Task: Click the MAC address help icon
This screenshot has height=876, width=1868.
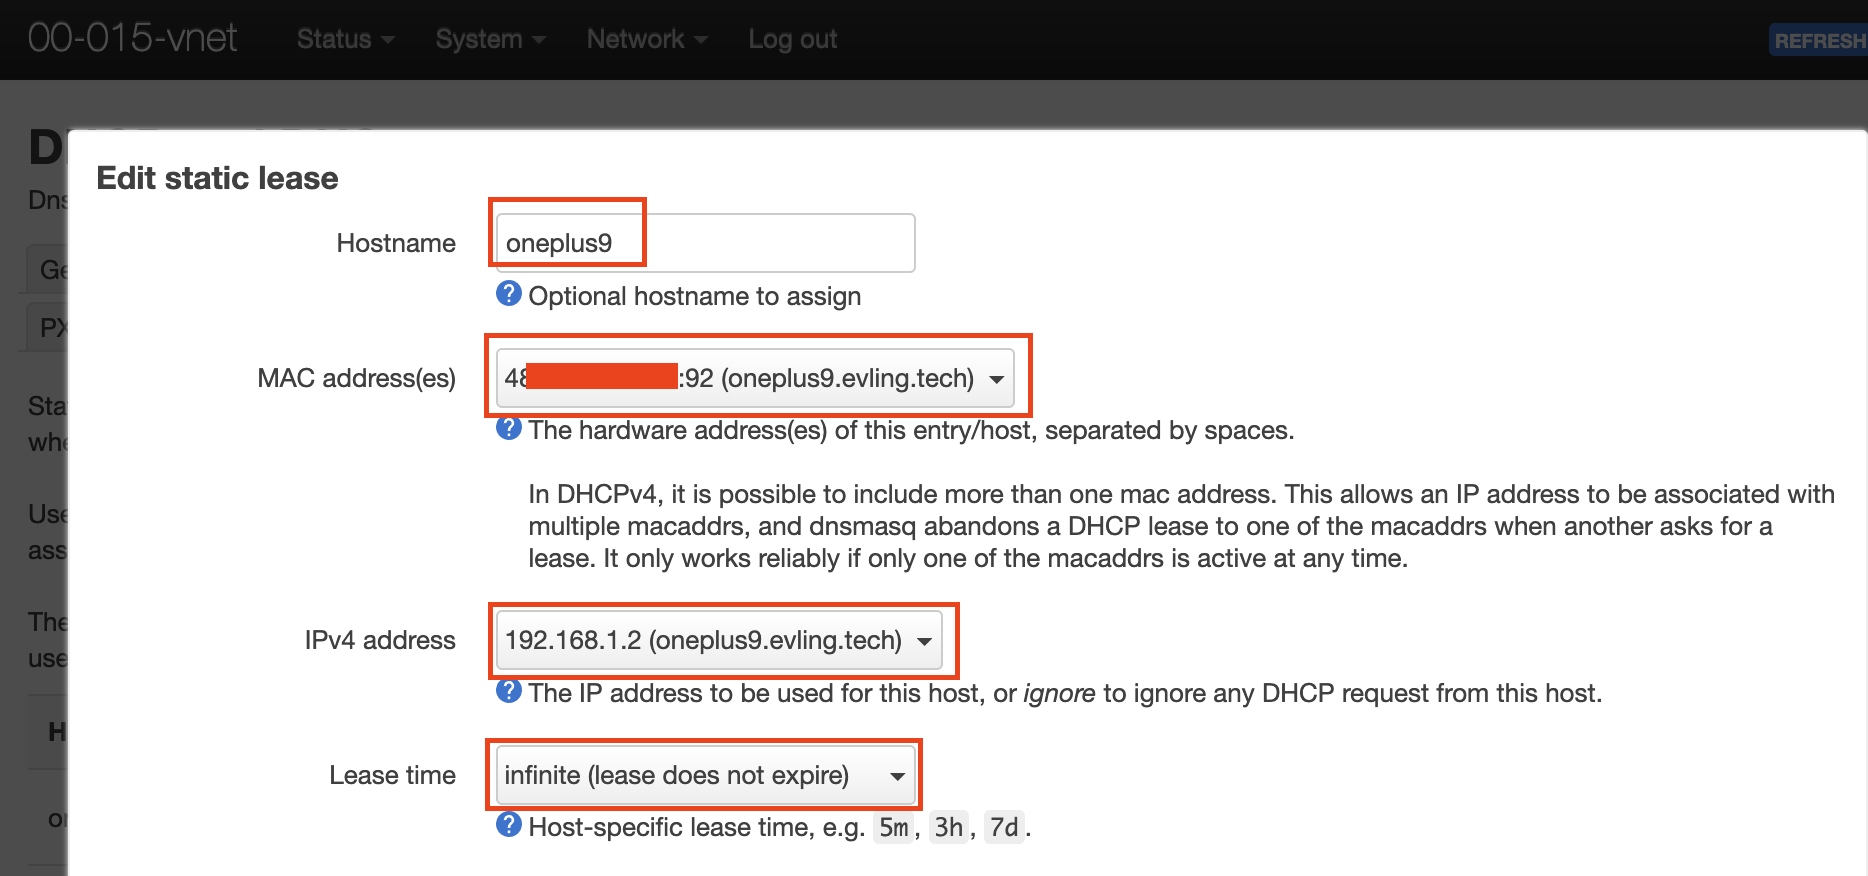Action: [509, 428]
